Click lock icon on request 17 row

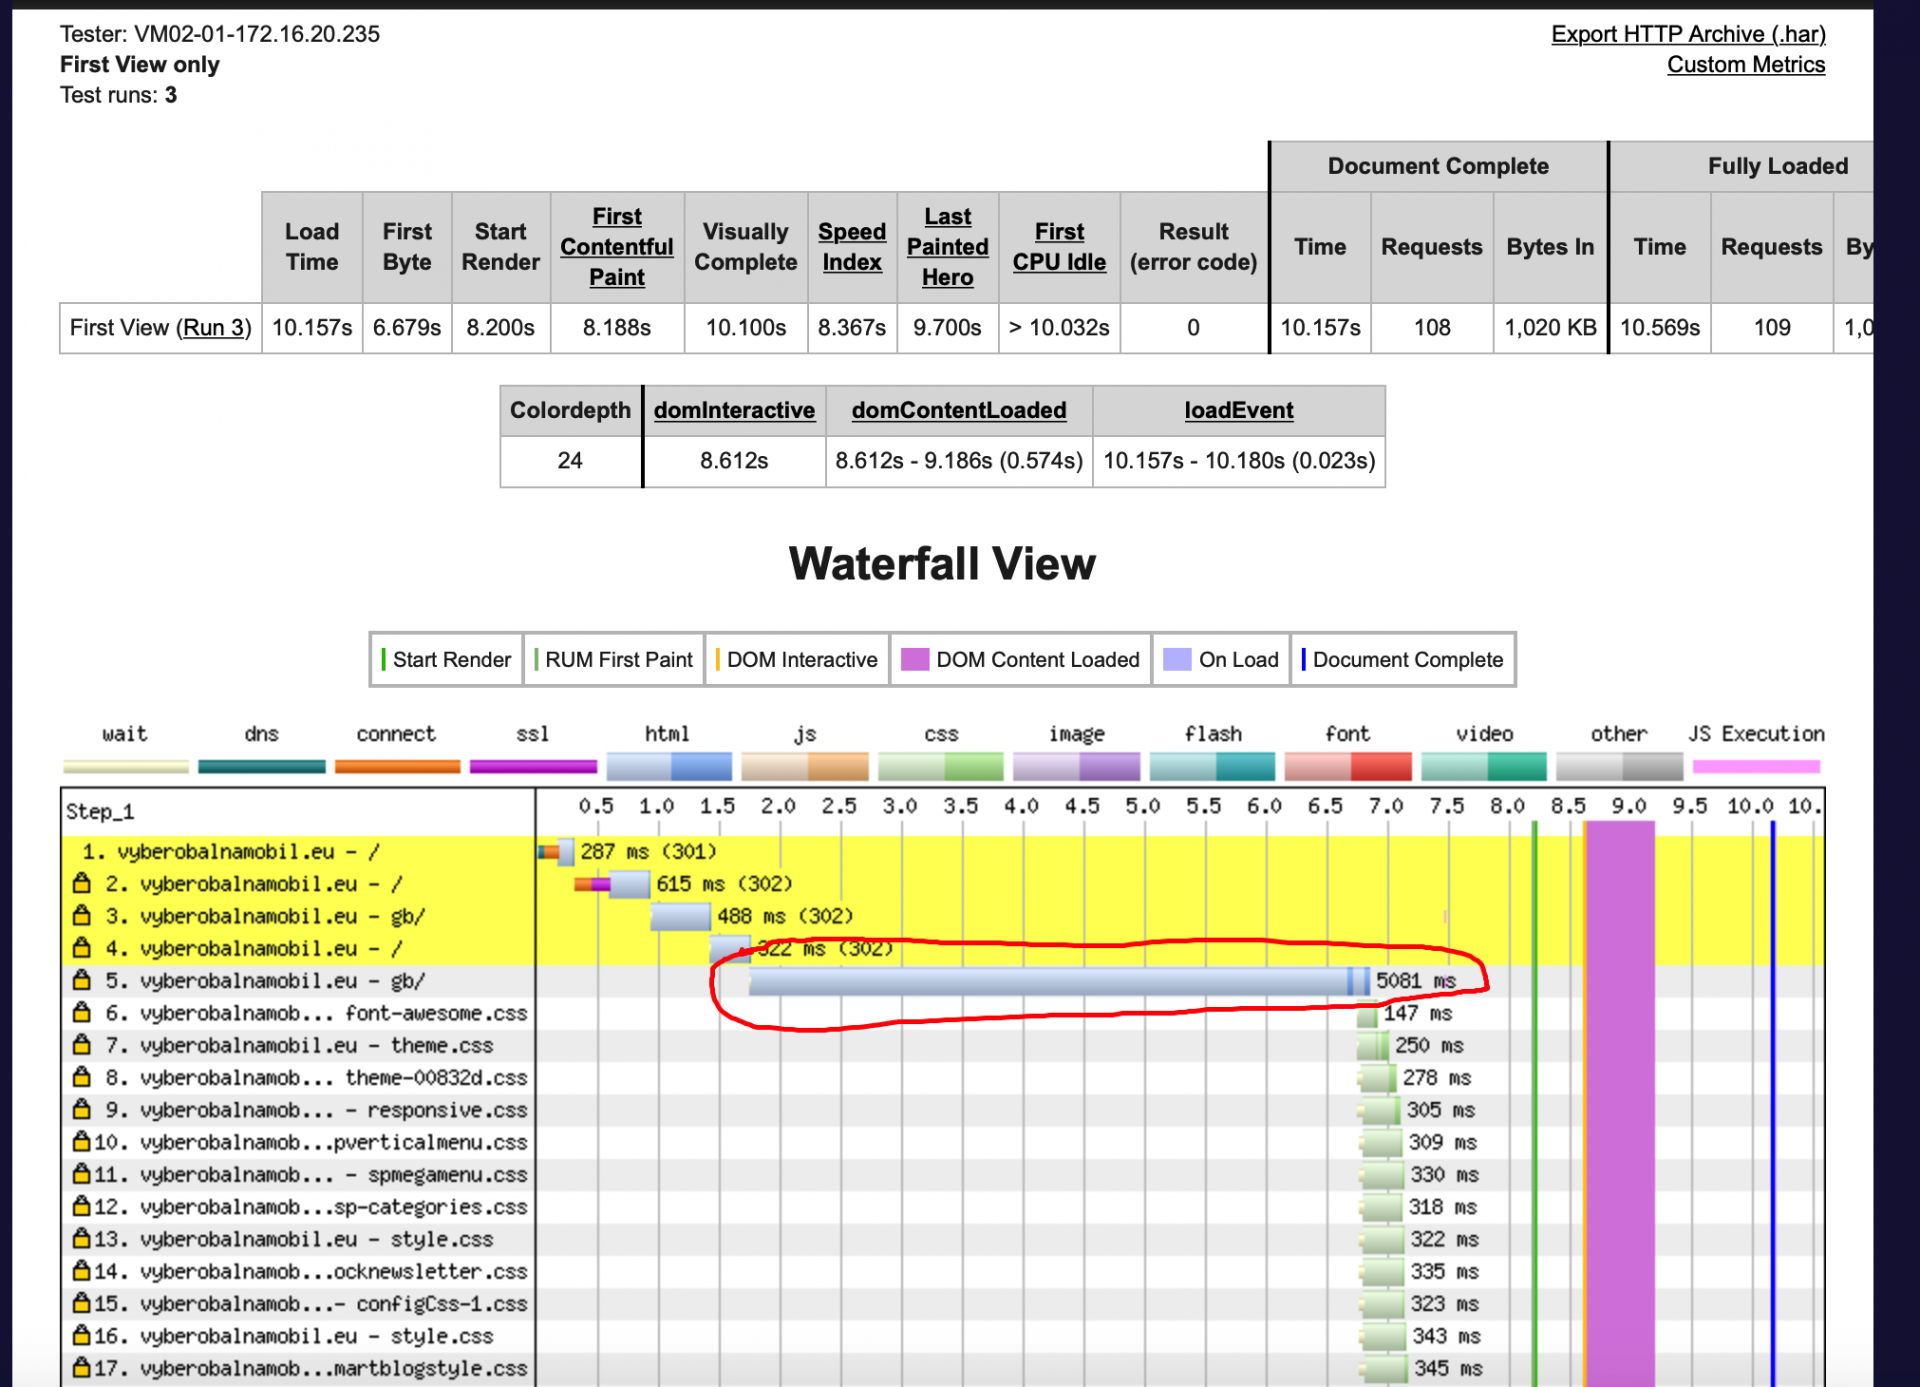coord(82,1367)
